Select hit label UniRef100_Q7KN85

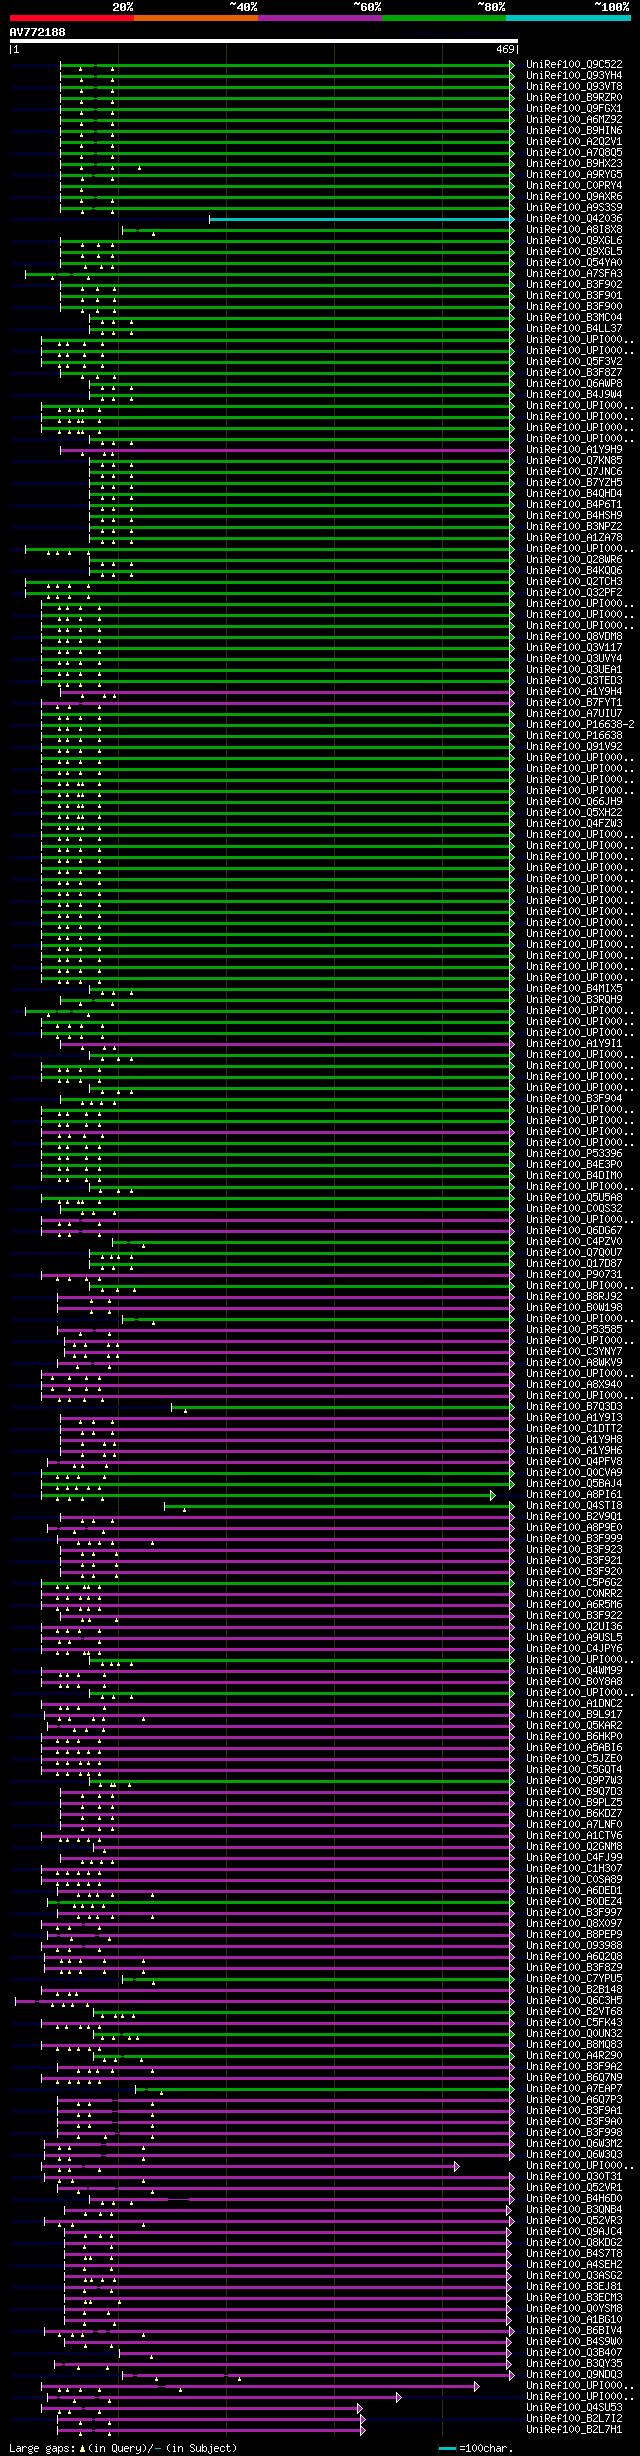tap(574, 460)
